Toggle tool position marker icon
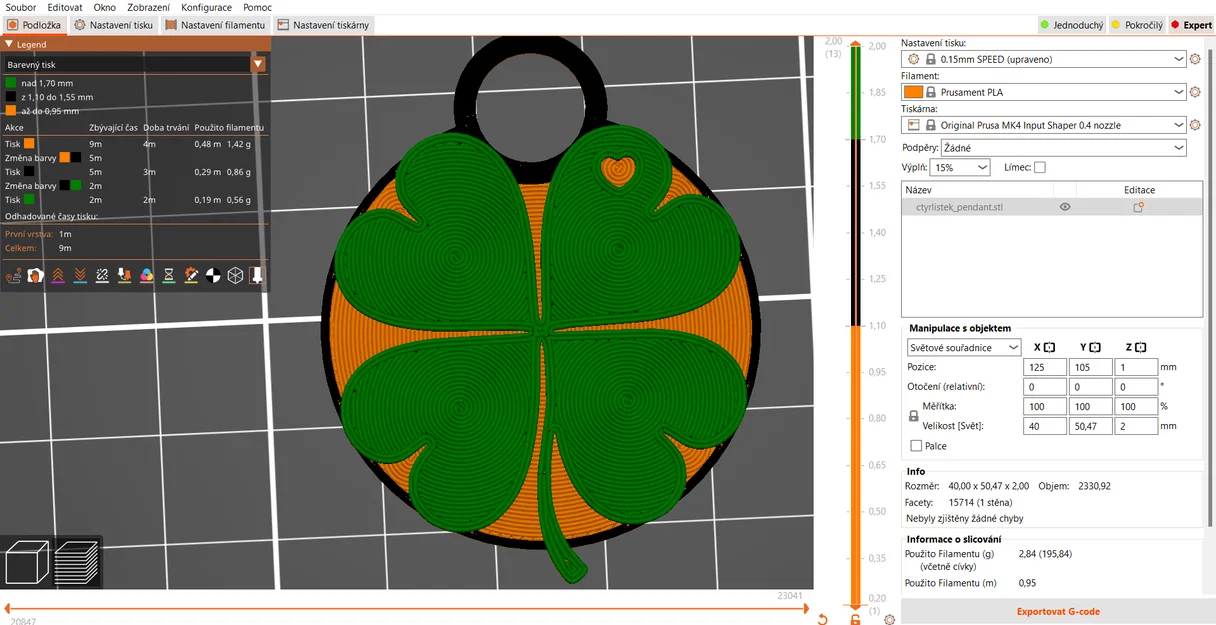Screen dimensions: 1216x625 pyautogui.click(x=257, y=275)
